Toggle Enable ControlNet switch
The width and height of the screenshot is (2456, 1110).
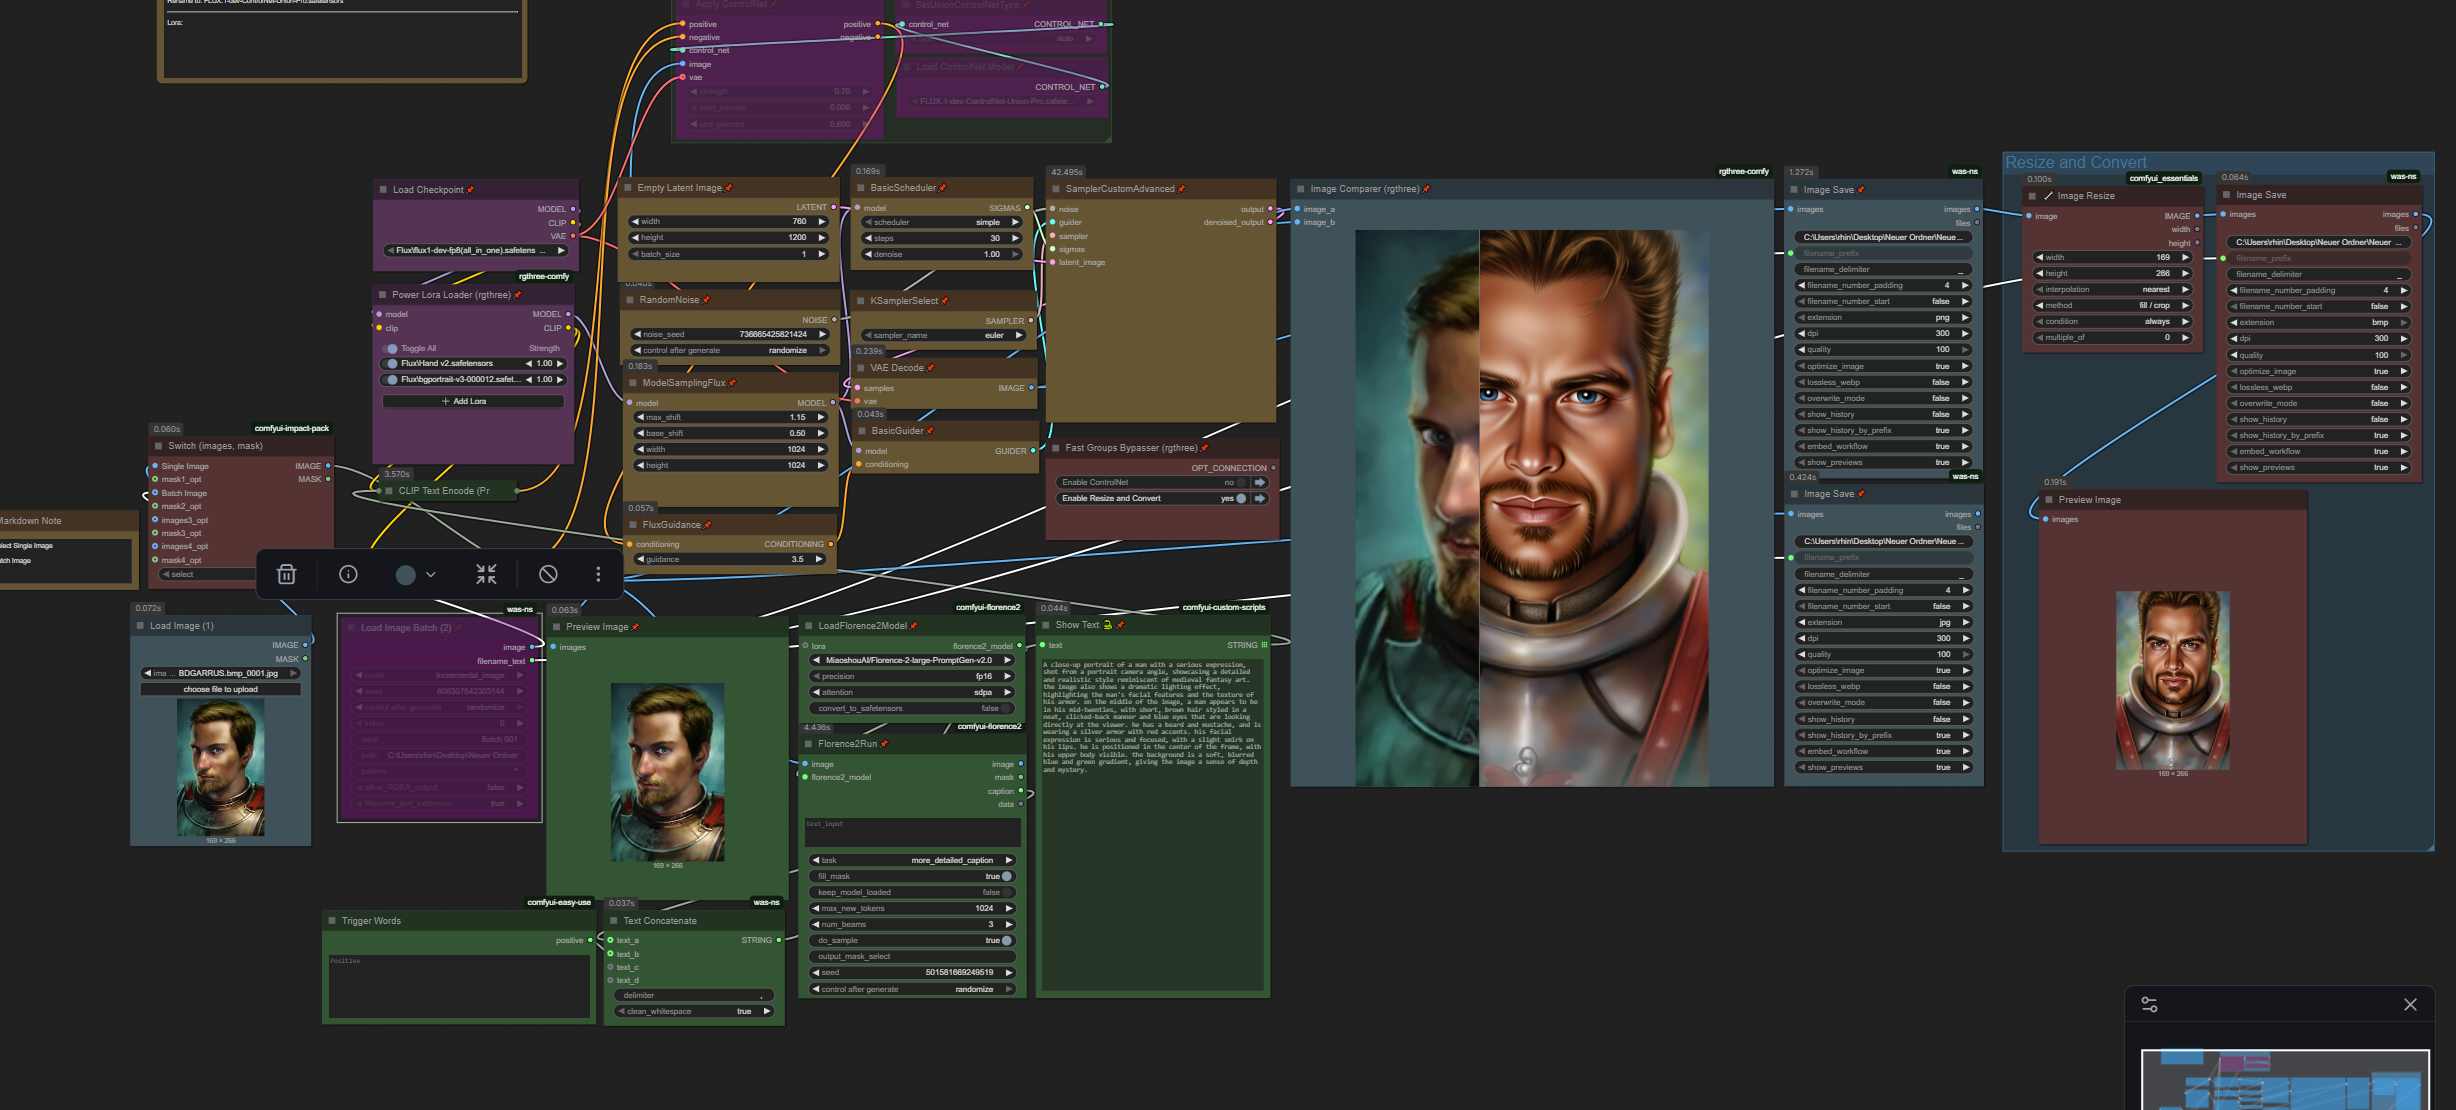pyautogui.click(x=1241, y=482)
